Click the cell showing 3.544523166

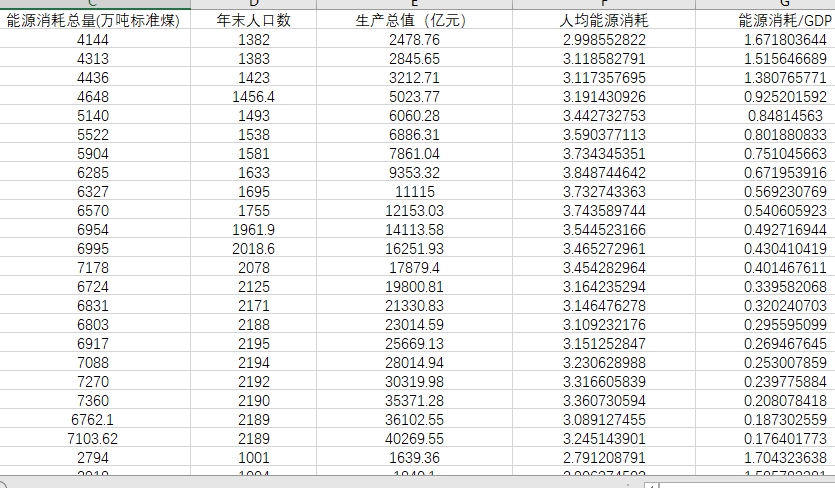click(x=604, y=230)
